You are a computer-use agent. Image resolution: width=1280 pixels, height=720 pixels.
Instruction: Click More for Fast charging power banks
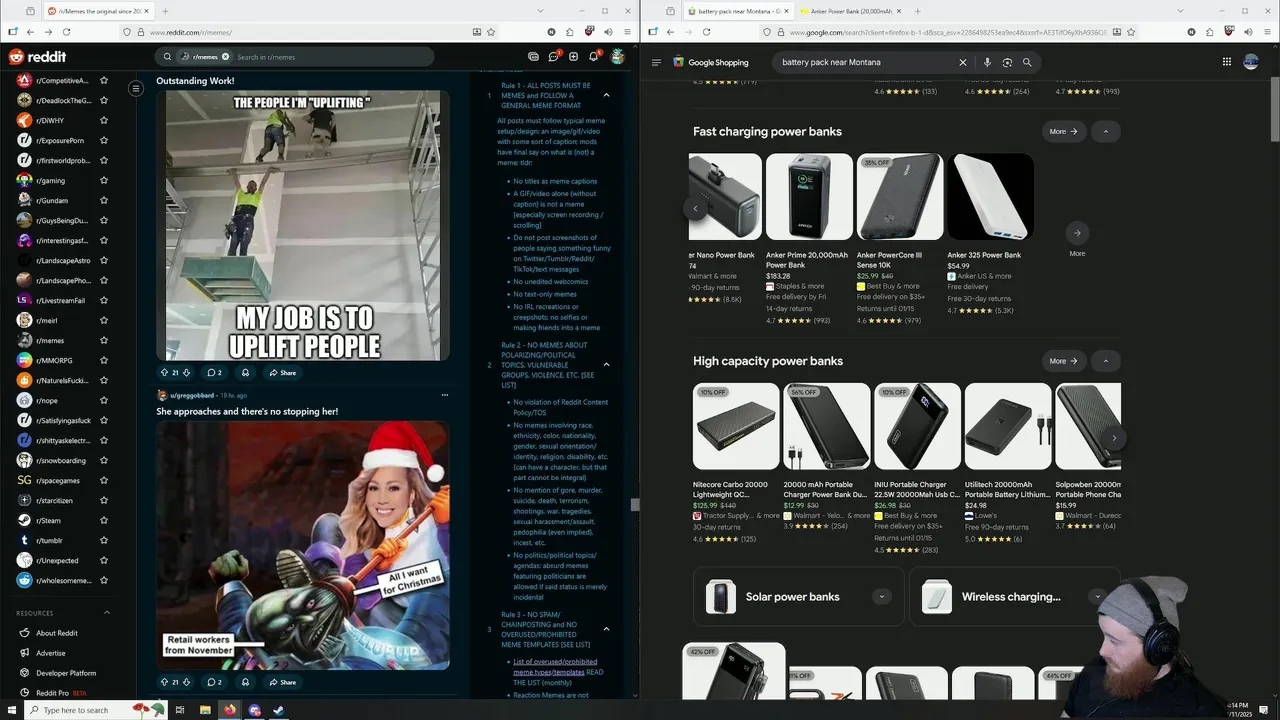coord(1063,131)
